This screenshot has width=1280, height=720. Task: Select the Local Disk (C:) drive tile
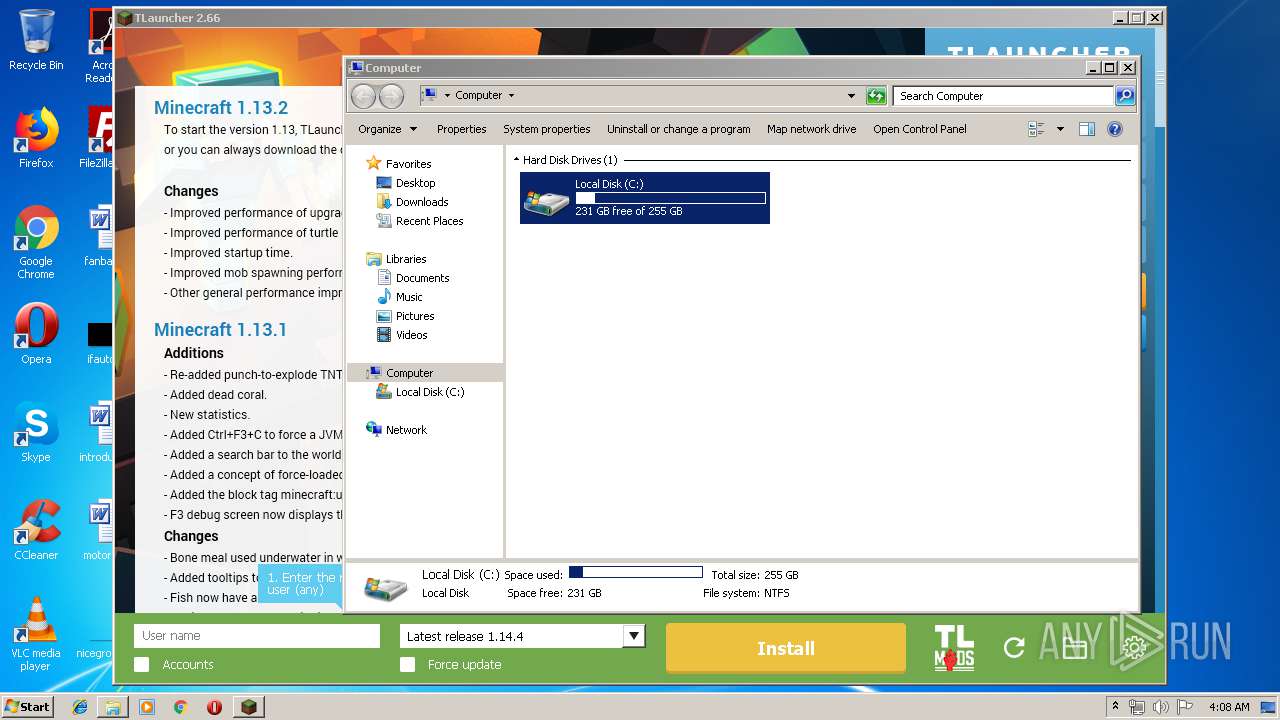coord(645,198)
